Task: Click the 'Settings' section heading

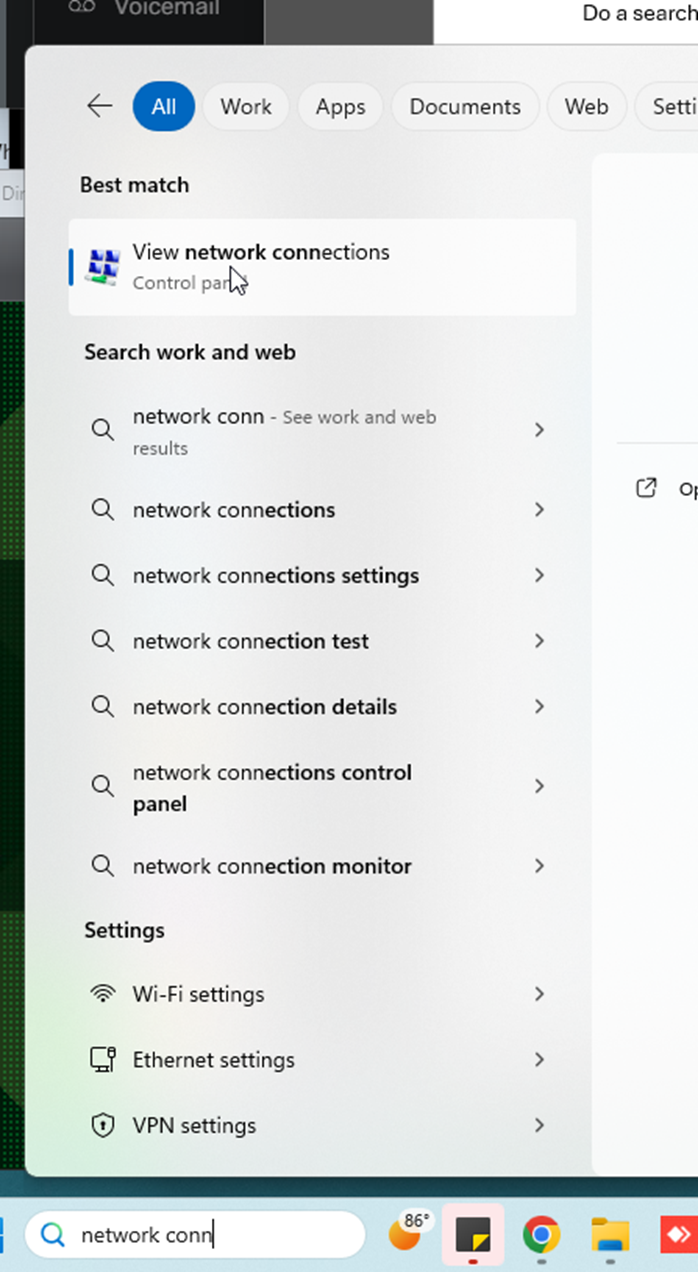Action: click(124, 931)
